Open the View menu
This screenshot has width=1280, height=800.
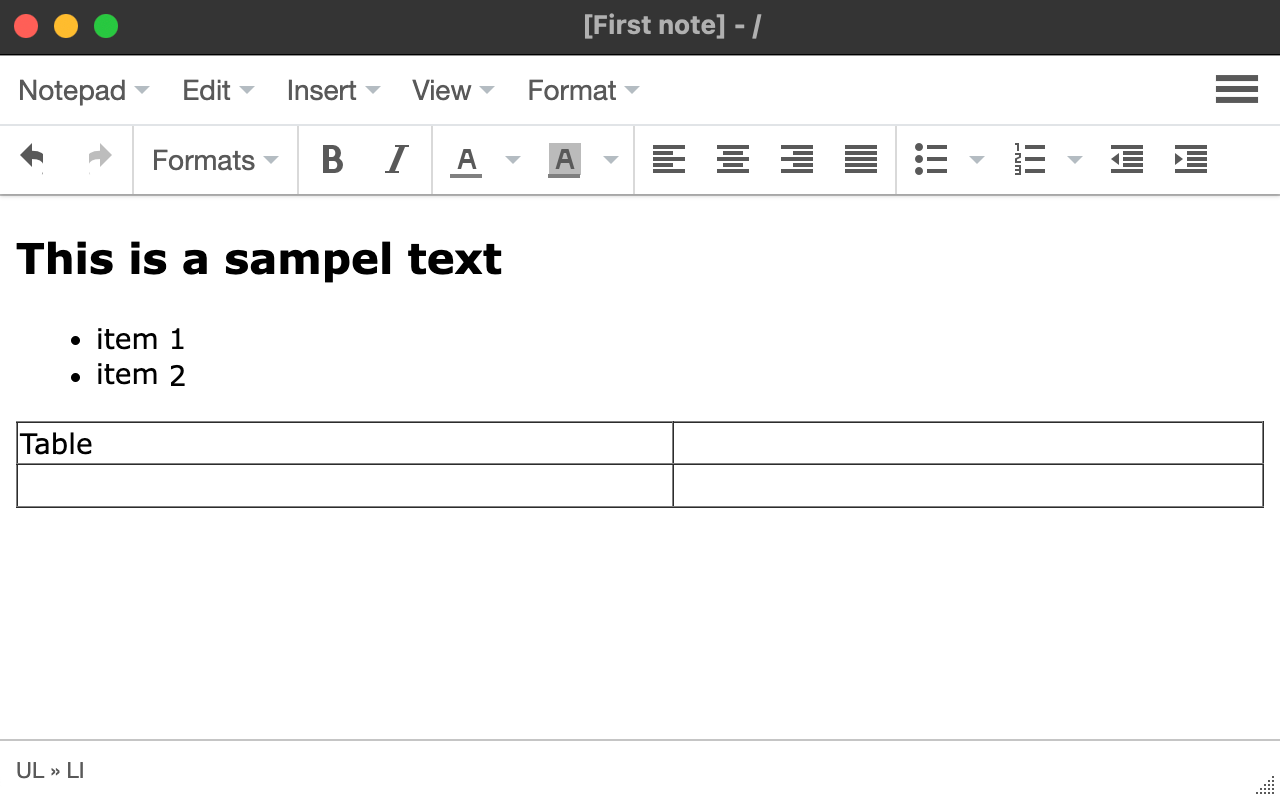click(453, 90)
